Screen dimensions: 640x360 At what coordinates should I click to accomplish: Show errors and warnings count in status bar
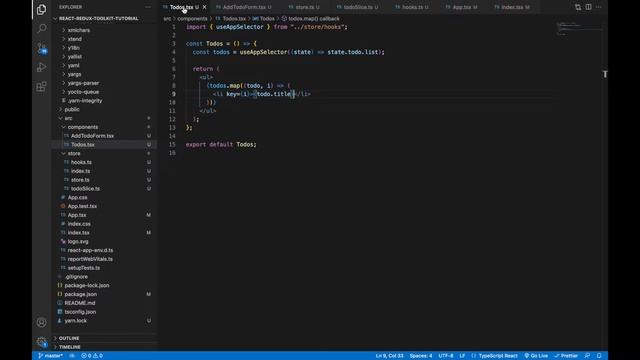point(92,356)
